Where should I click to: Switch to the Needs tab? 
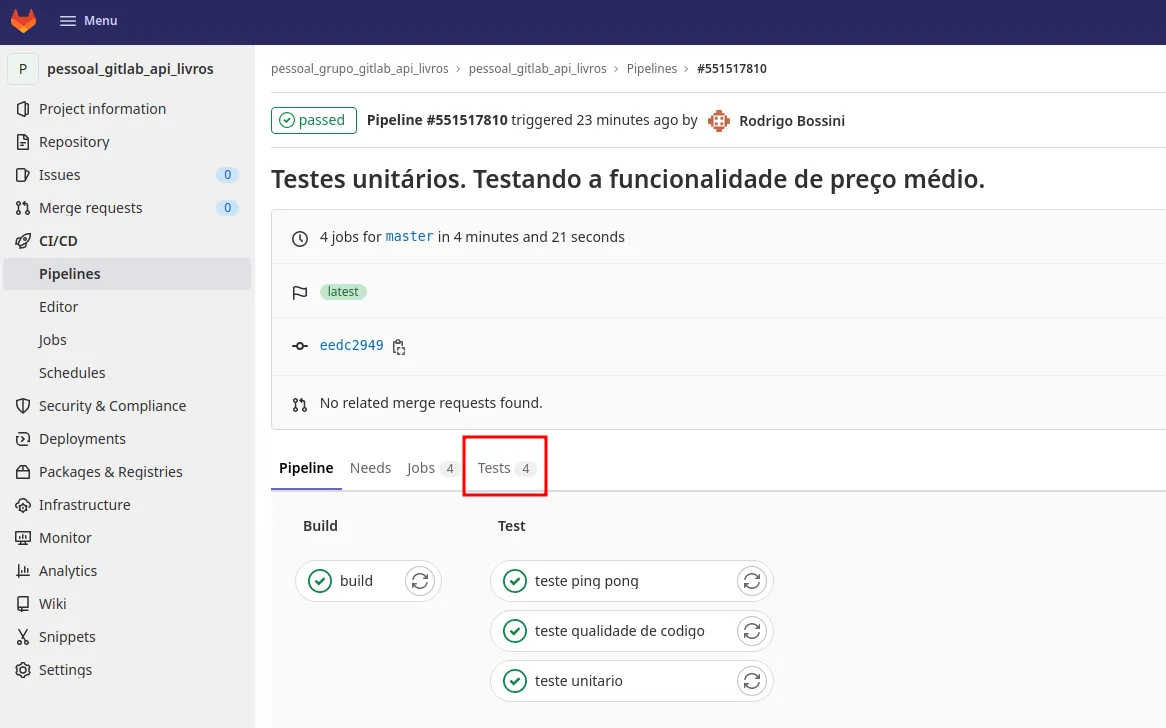(x=370, y=468)
